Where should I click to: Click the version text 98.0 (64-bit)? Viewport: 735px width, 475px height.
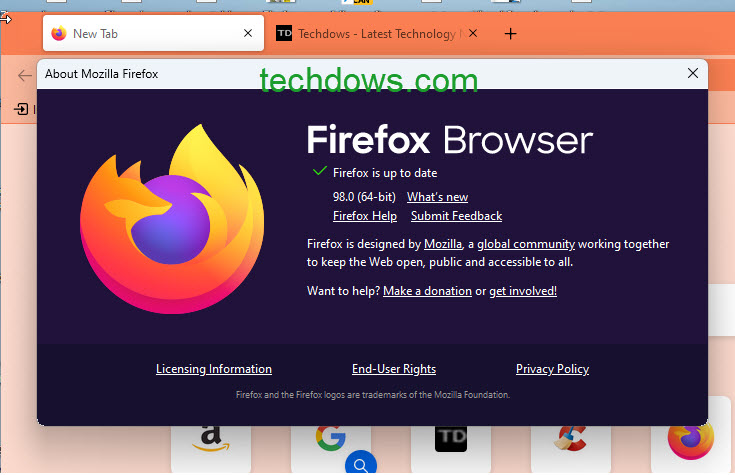point(364,197)
